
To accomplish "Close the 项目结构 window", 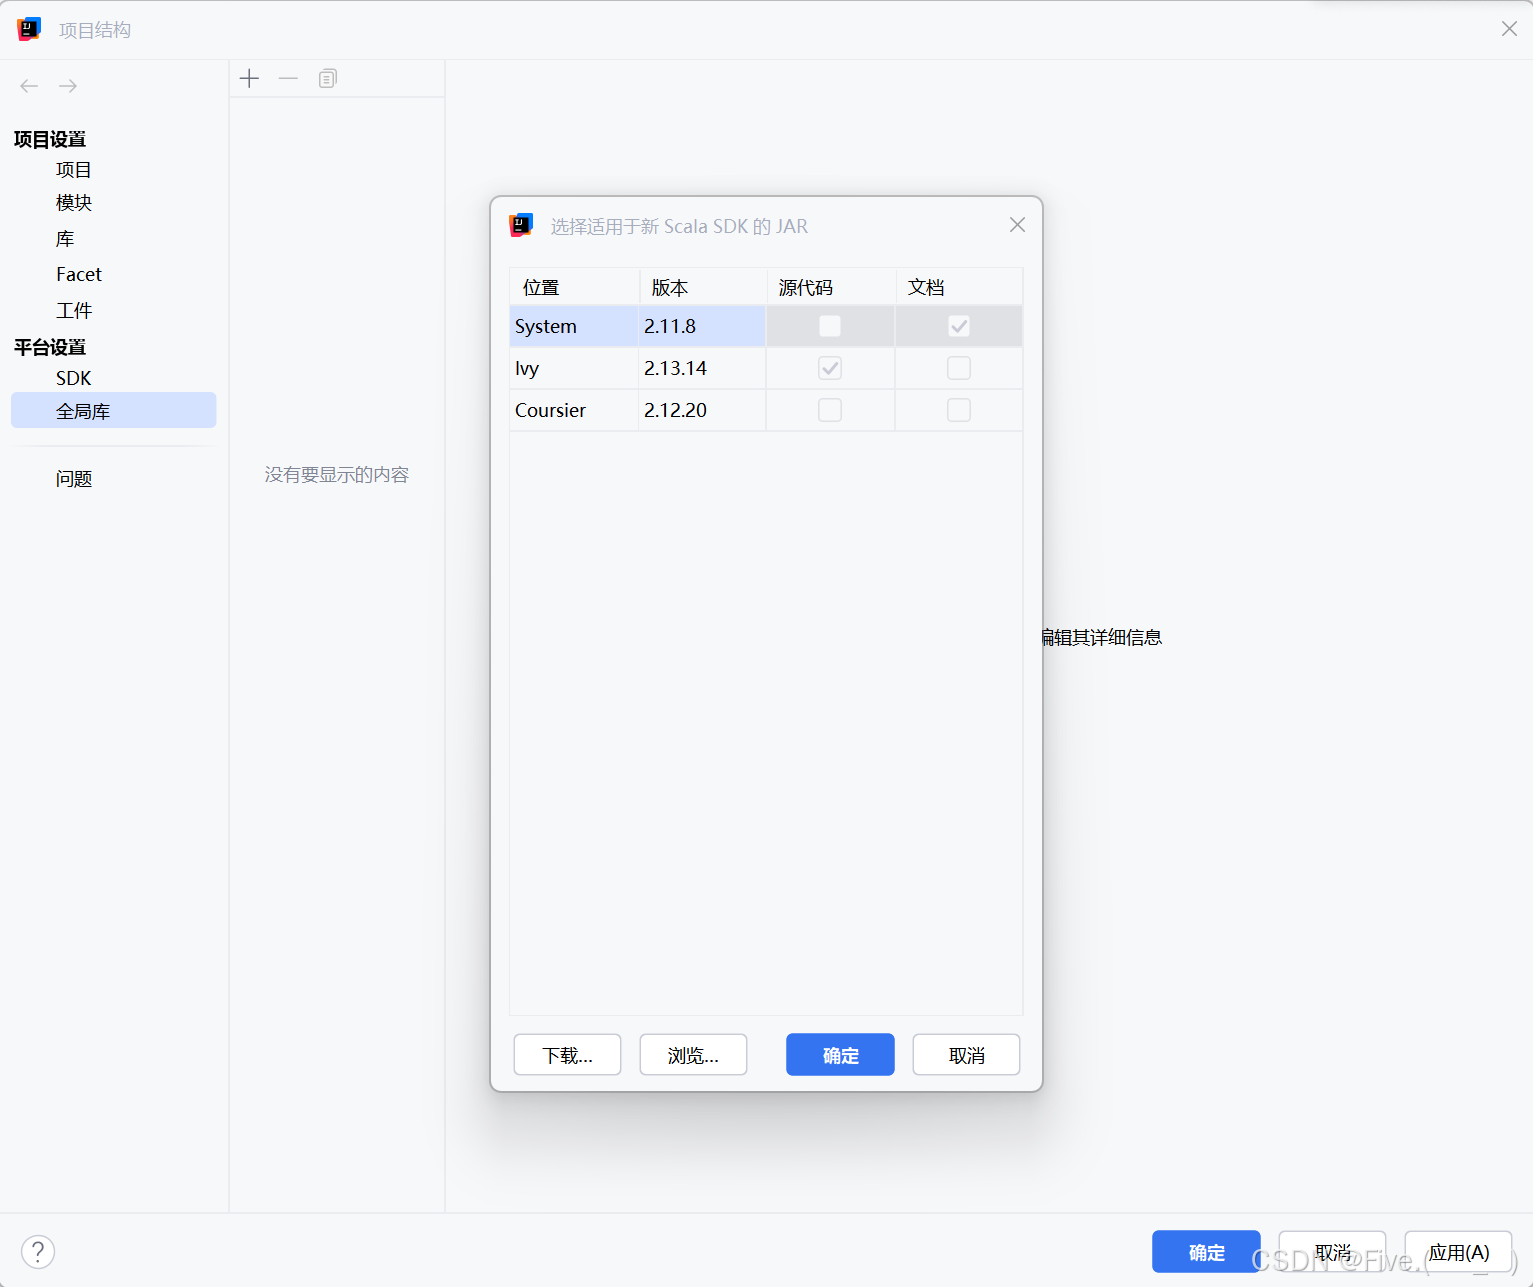I will pos(1509,29).
